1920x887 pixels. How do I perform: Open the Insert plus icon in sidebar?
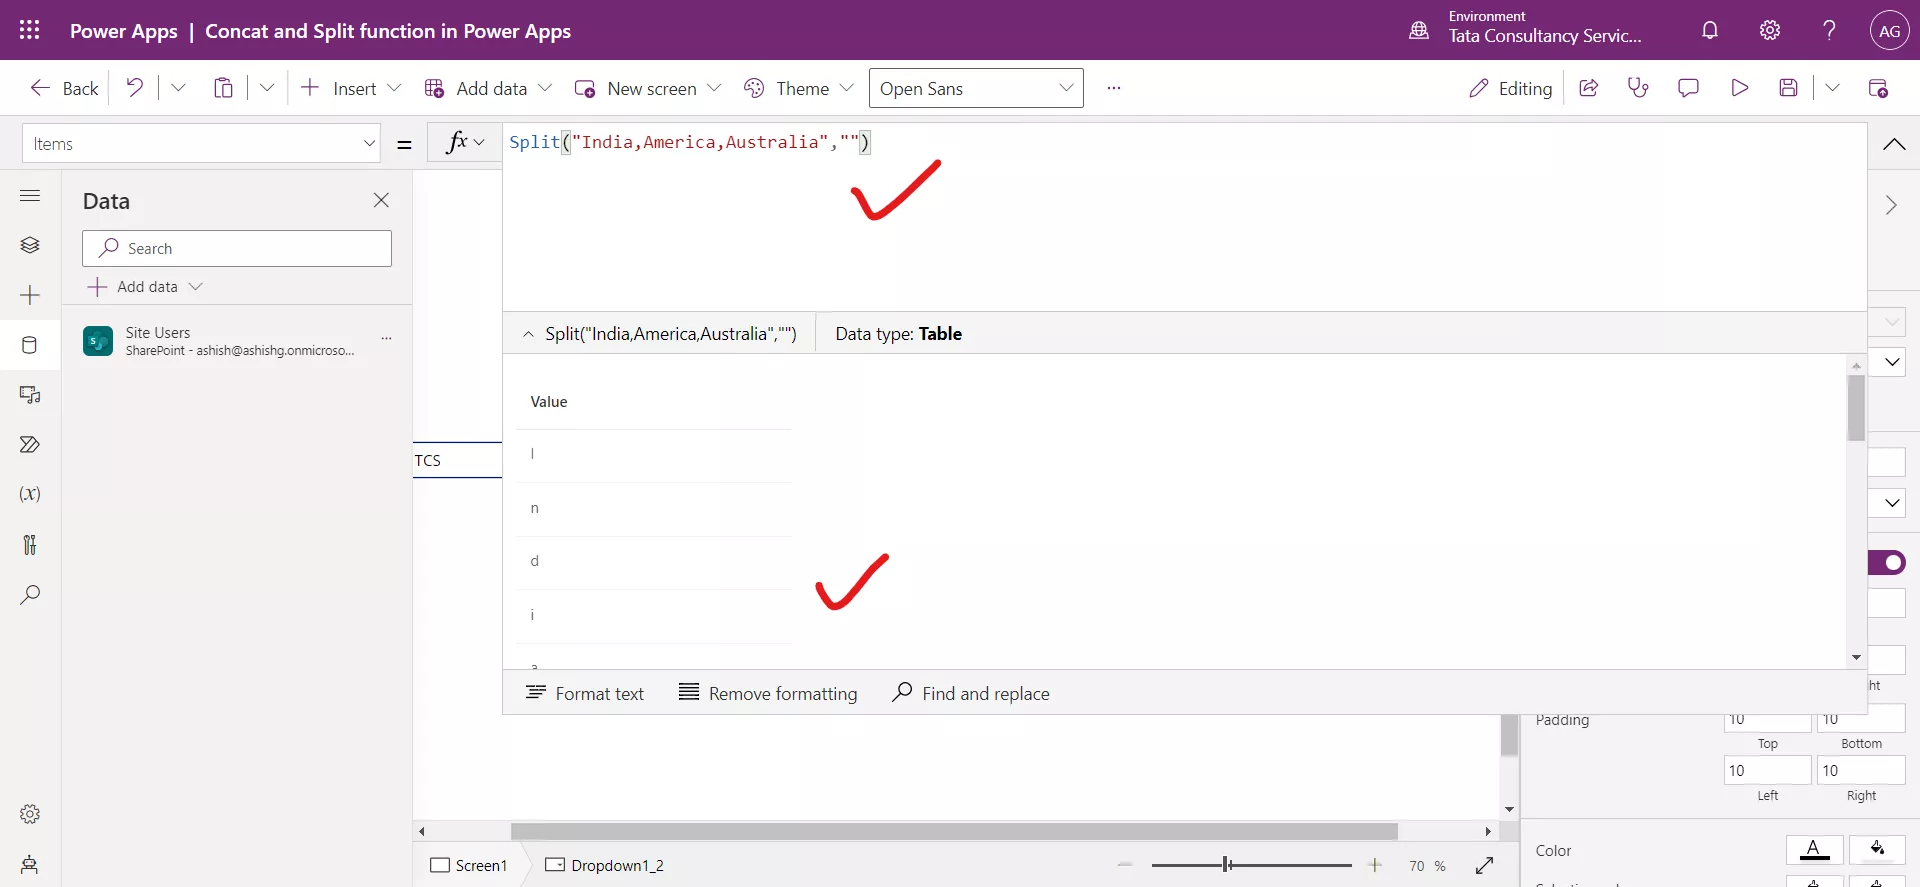click(x=30, y=295)
